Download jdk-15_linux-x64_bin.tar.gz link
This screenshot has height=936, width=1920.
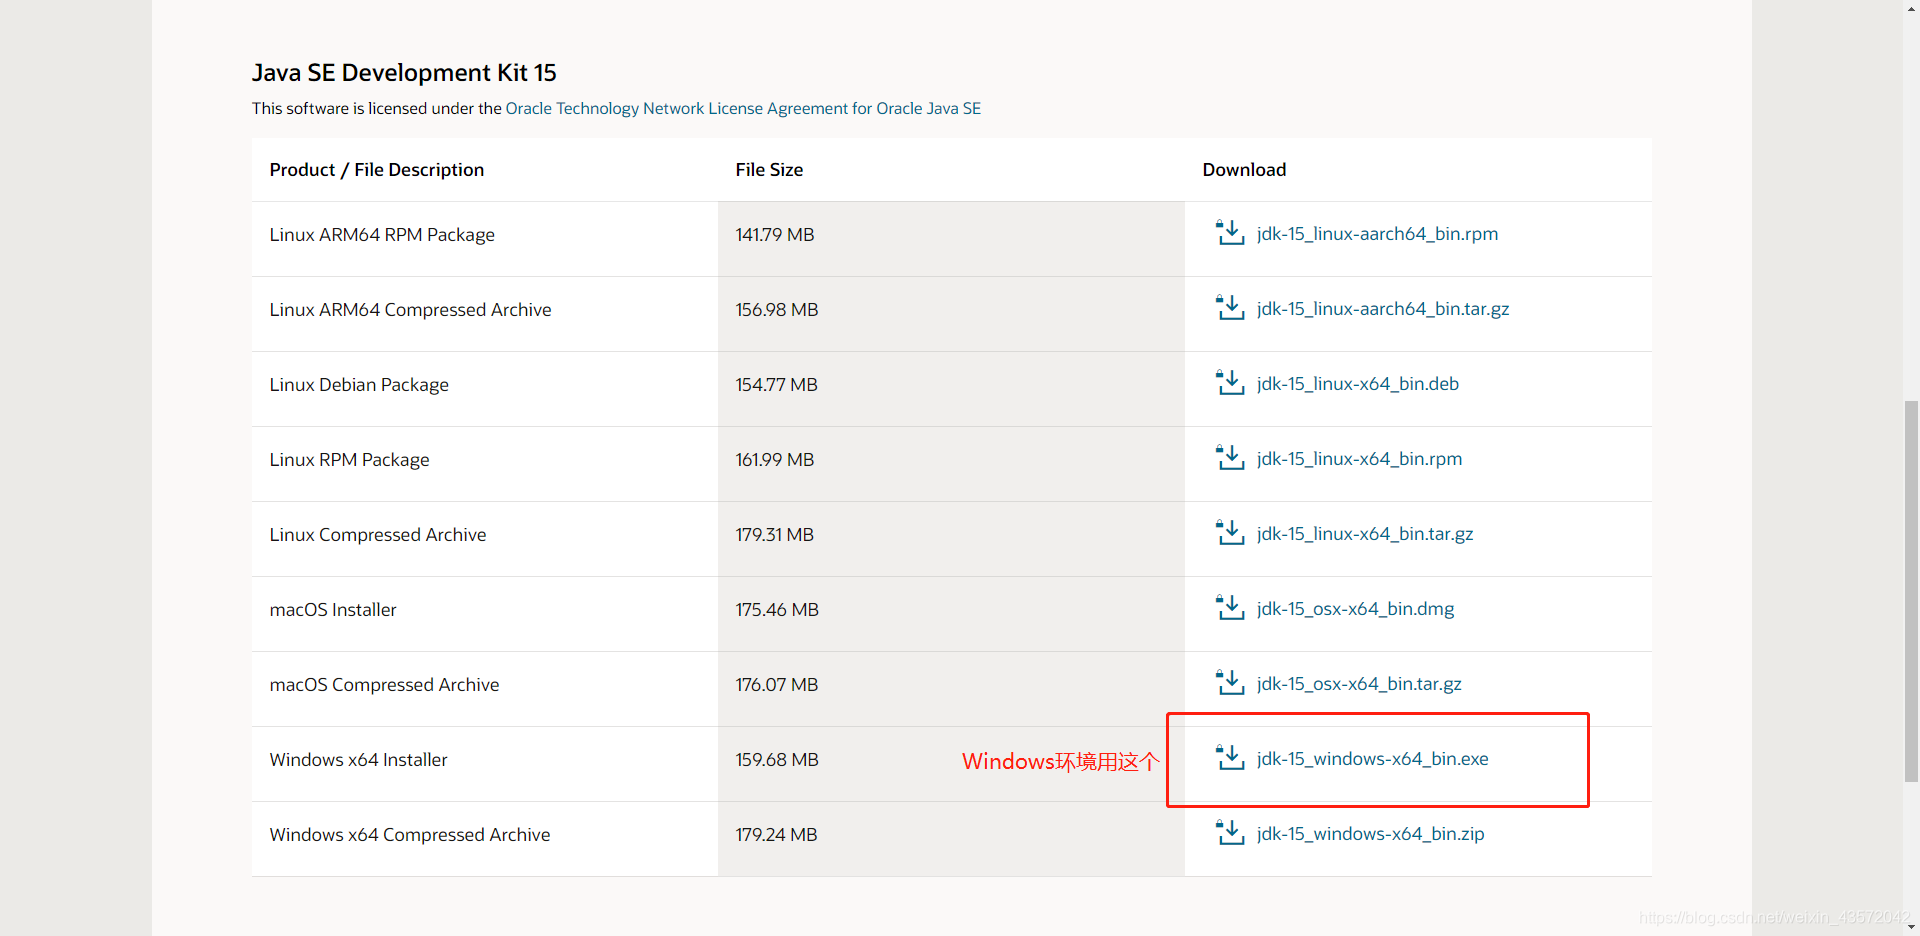[1365, 534]
